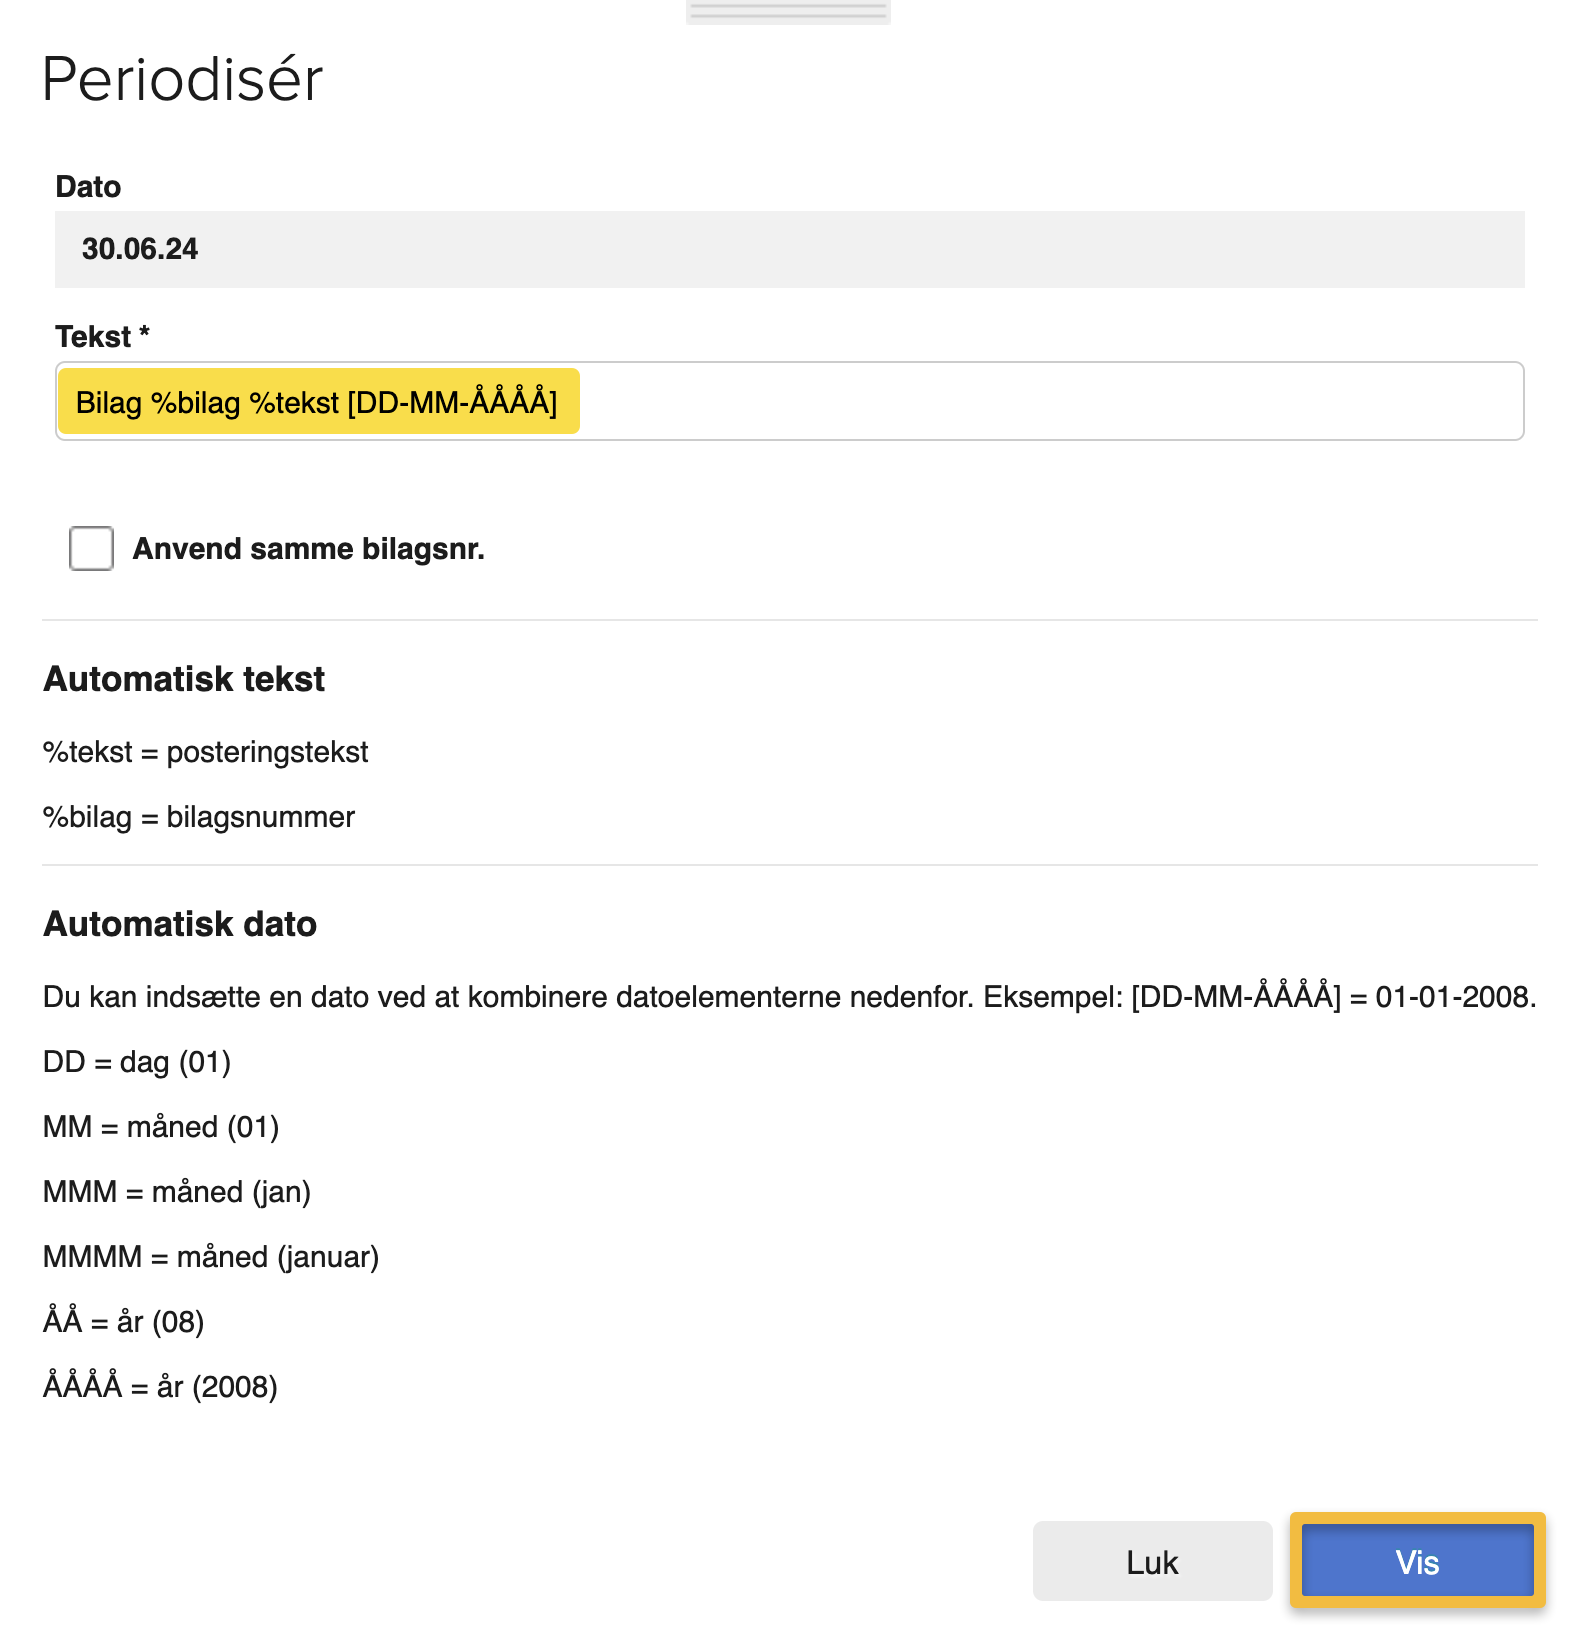Screen dimensions: 1576x1638
Task: Click the Luk button
Action: click(1151, 1561)
